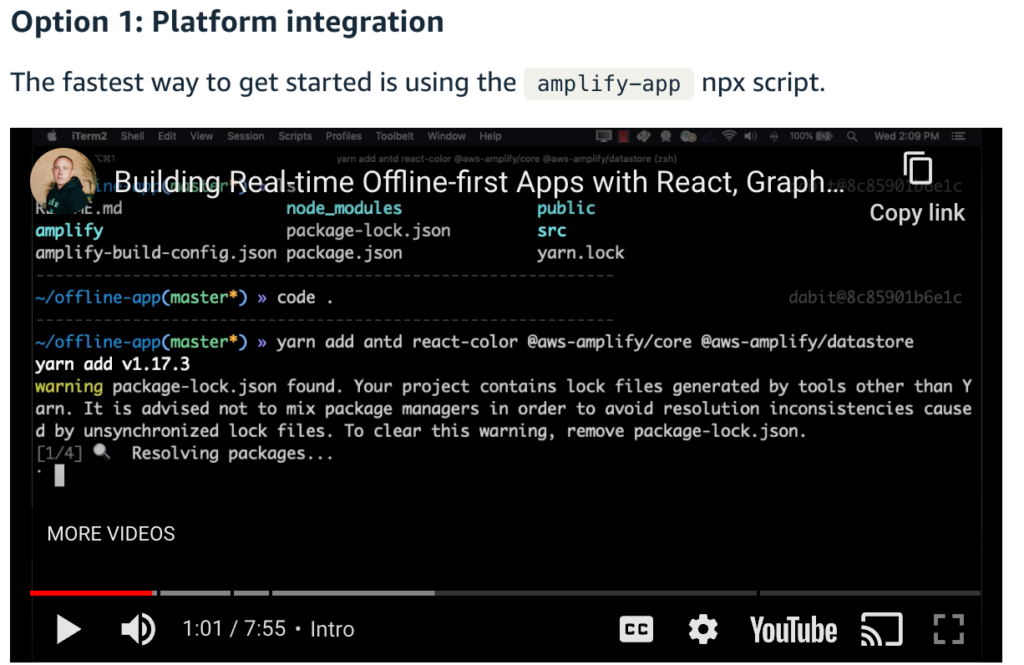
Task: Seek using the red progress bar
Action: point(92,593)
